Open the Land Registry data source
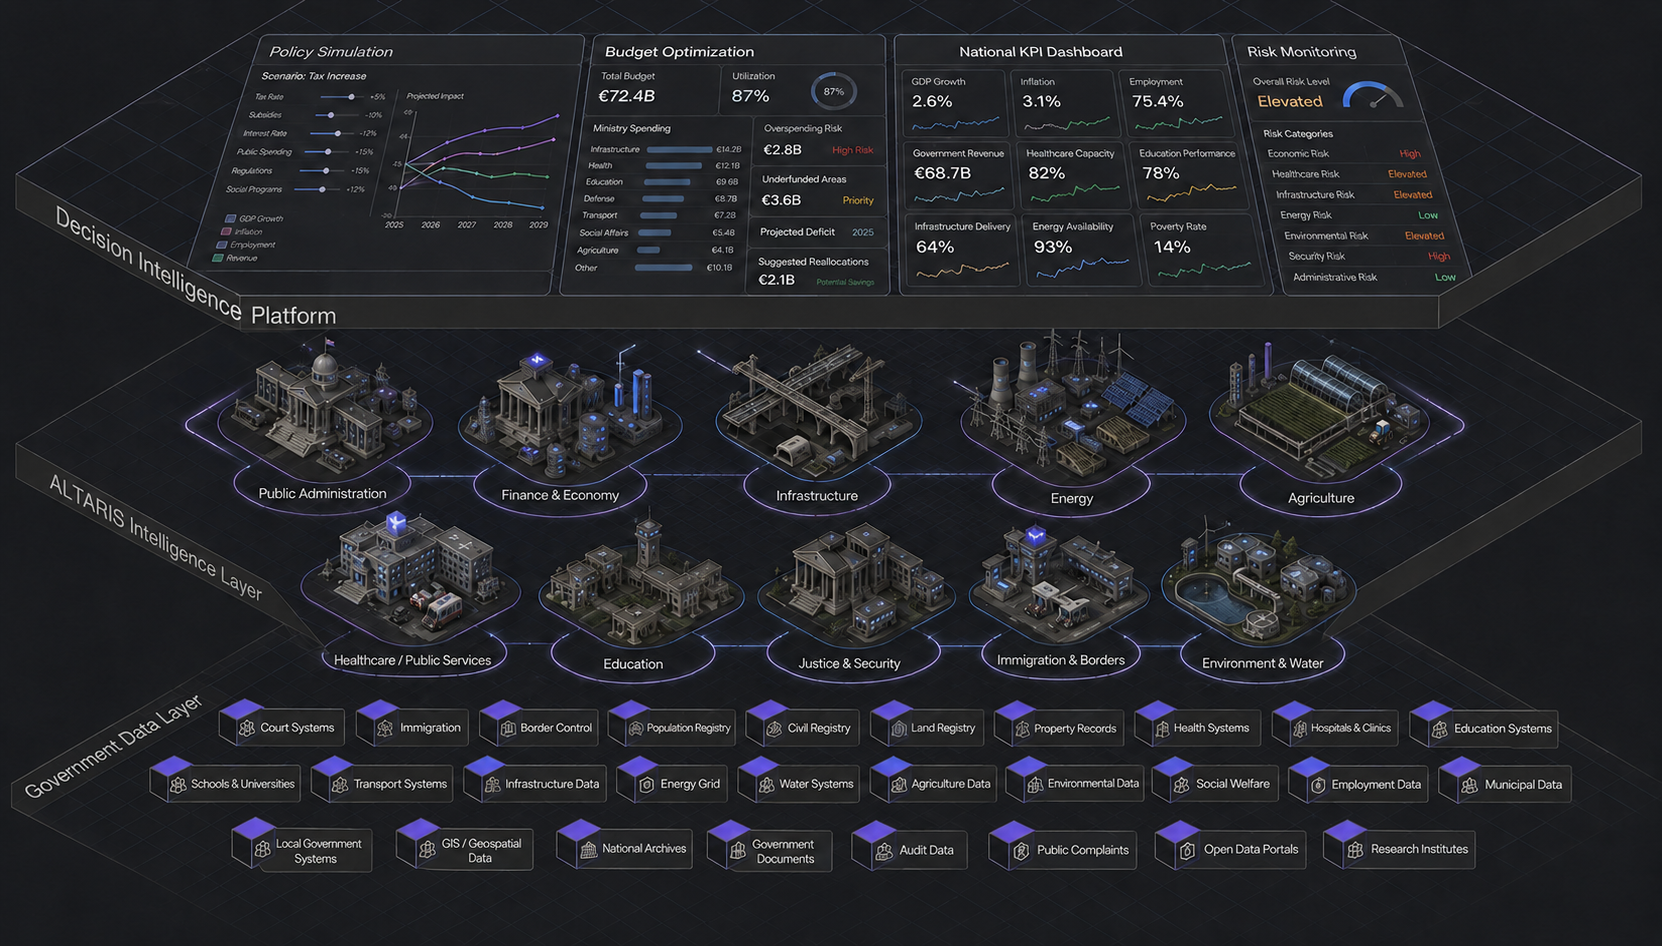The width and height of the screenshot is (1662, 946). (927, 727)
